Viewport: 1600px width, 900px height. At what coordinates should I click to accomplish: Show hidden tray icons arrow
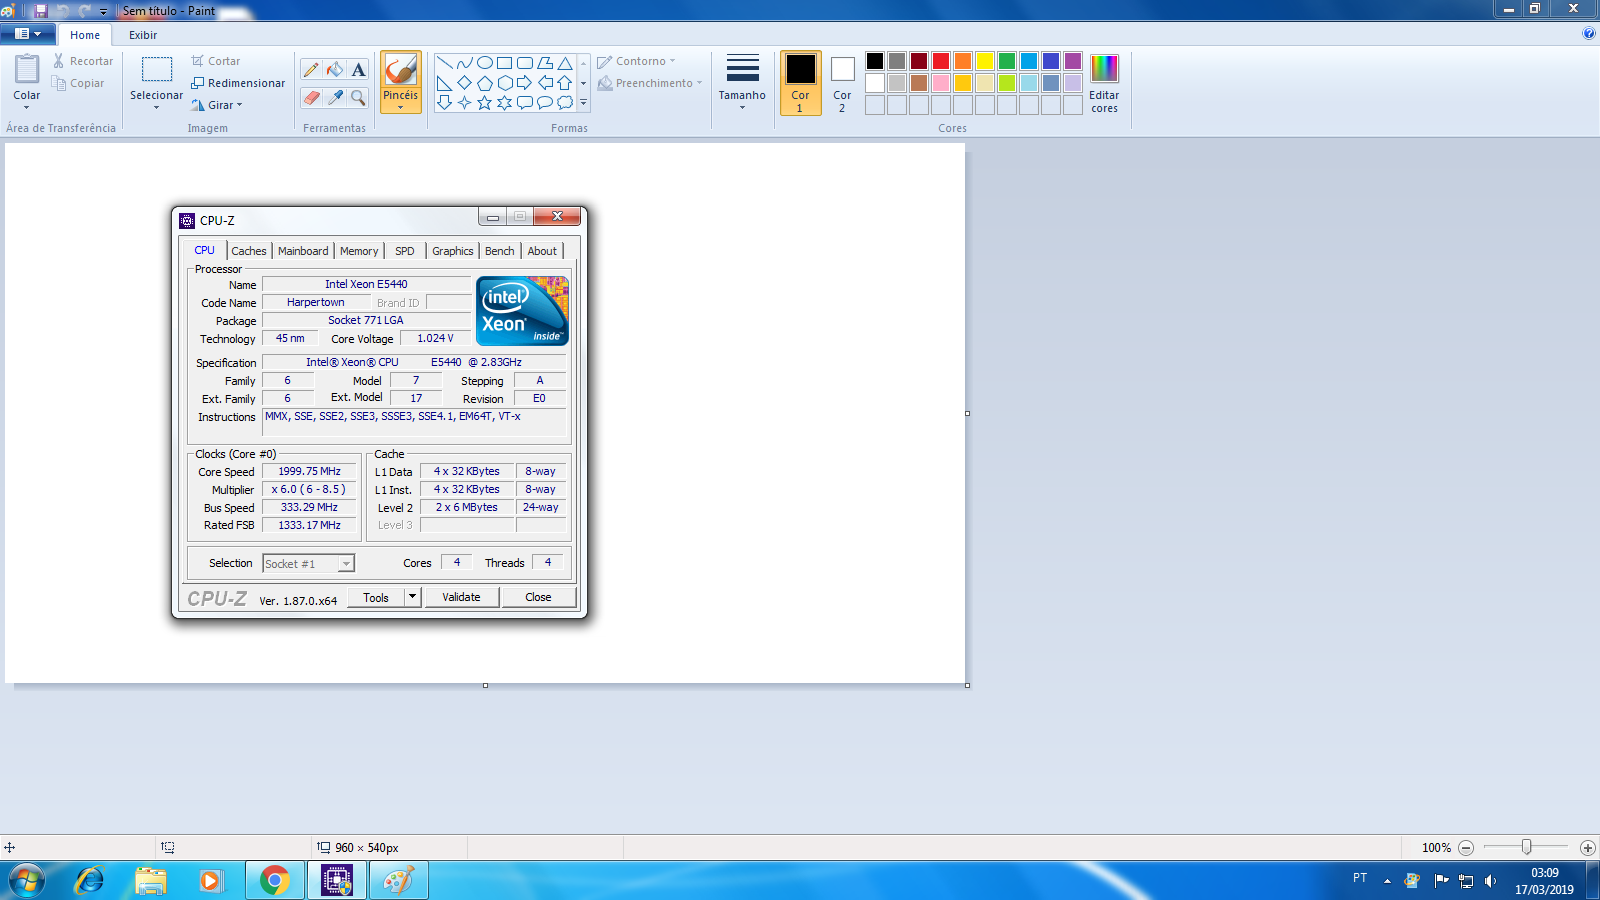(x=1387, y=880)
